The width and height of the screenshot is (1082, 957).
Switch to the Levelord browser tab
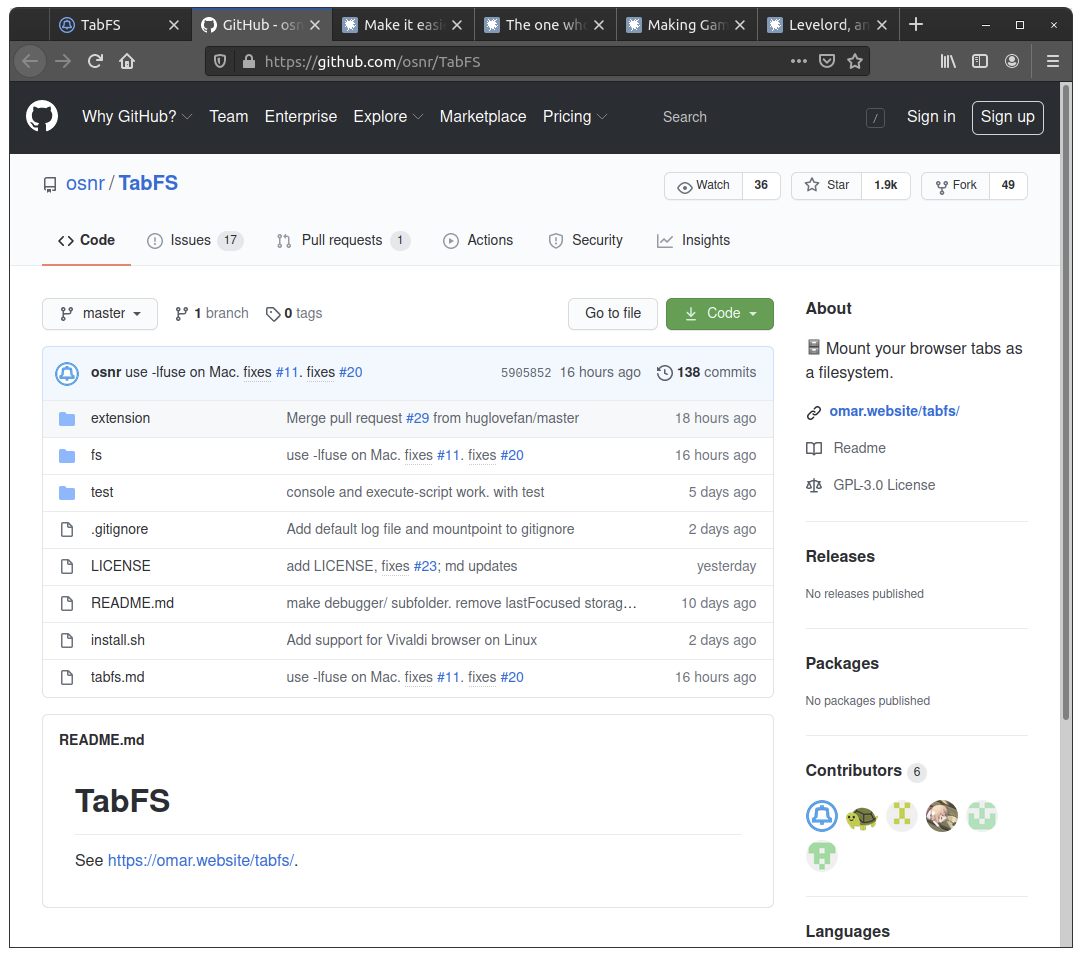[828, 25]
